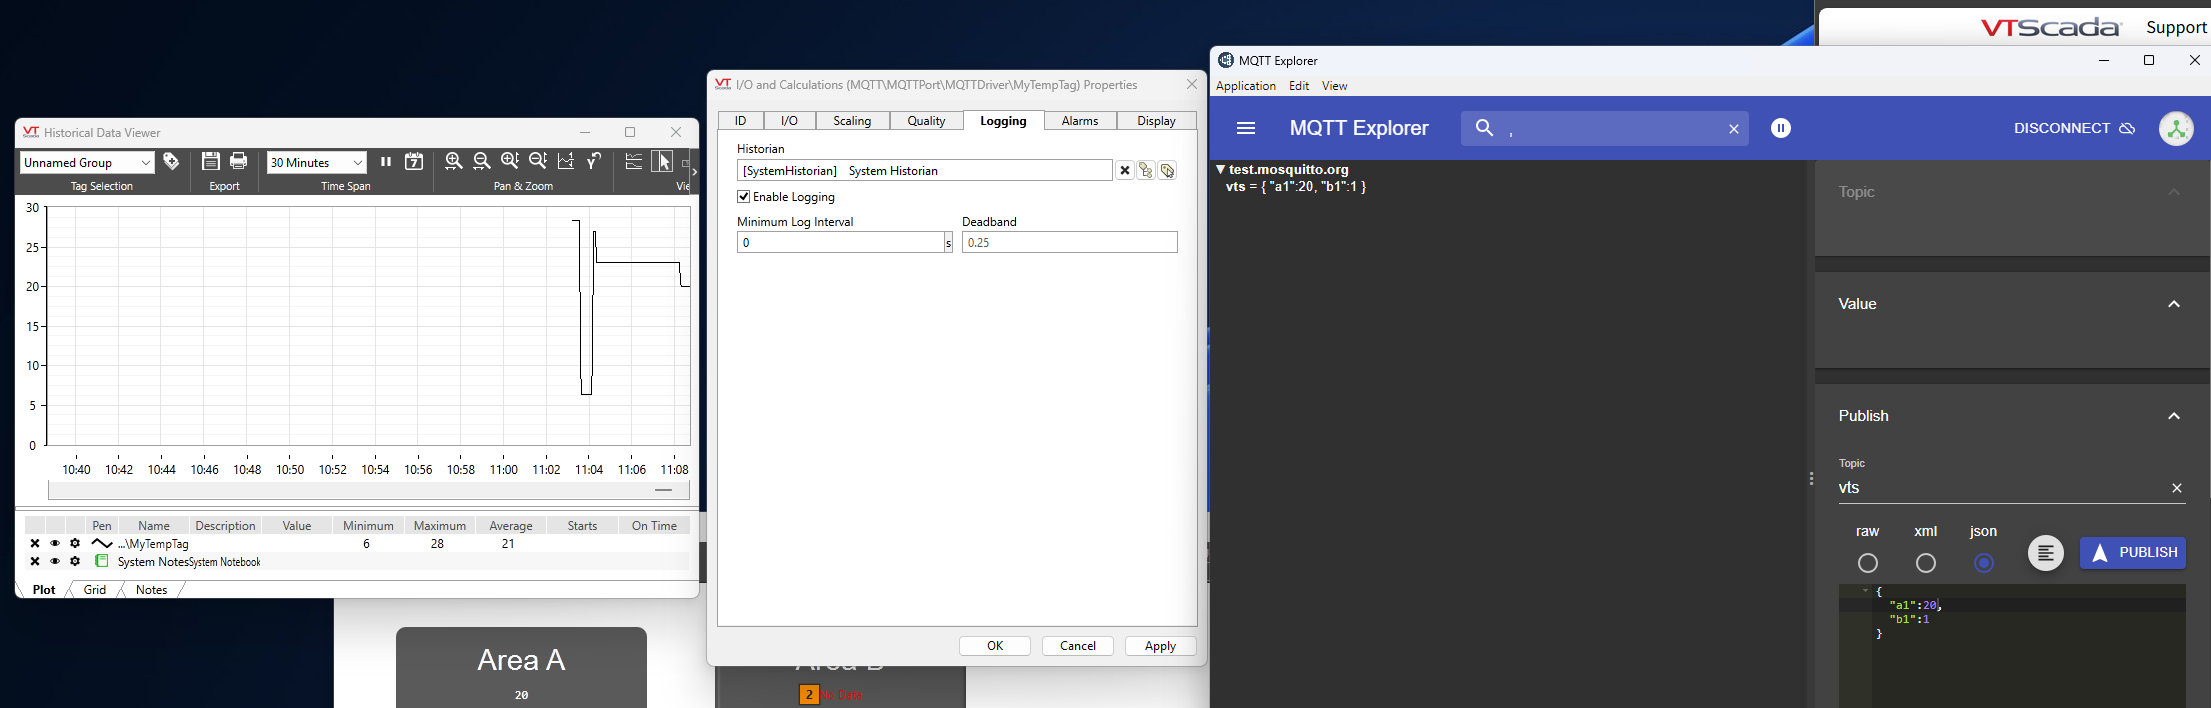This screenshot has height=708, width=2211.
Task: Click the save export icon
Action: click(x=211, y=161)
